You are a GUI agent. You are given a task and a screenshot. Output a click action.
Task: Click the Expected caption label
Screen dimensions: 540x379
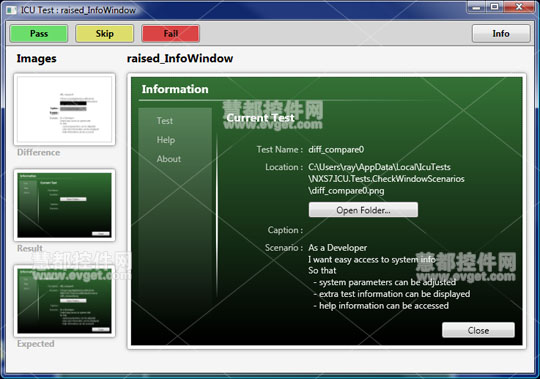click(35, 344)
